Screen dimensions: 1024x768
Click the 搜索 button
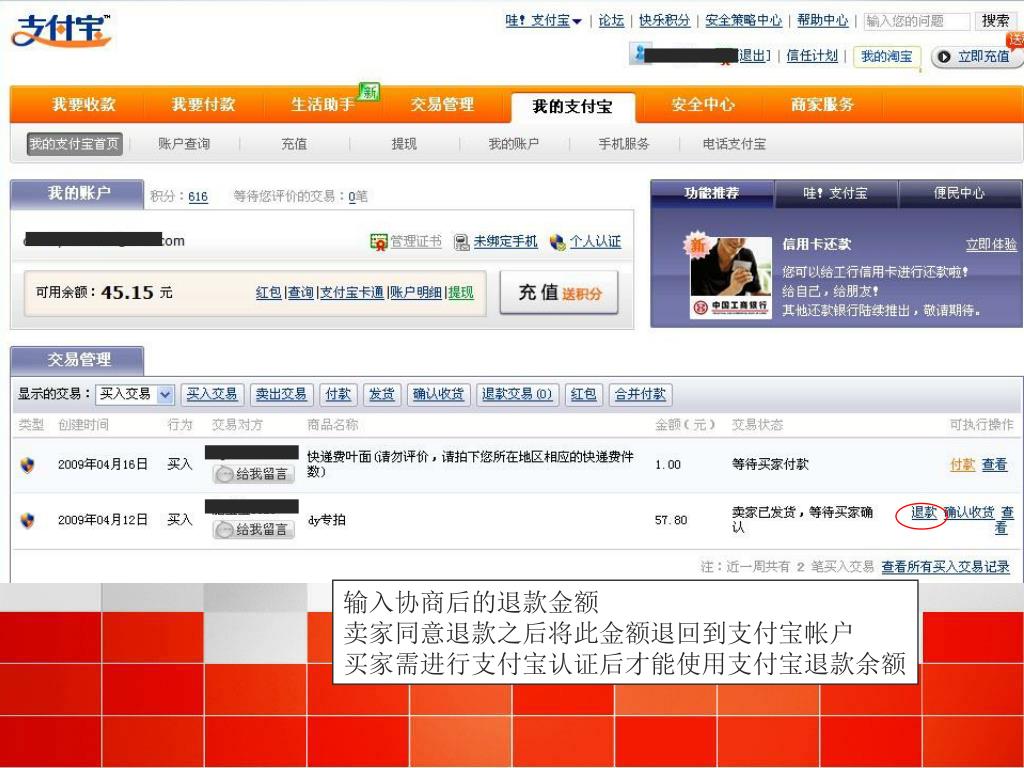point(995,21)
